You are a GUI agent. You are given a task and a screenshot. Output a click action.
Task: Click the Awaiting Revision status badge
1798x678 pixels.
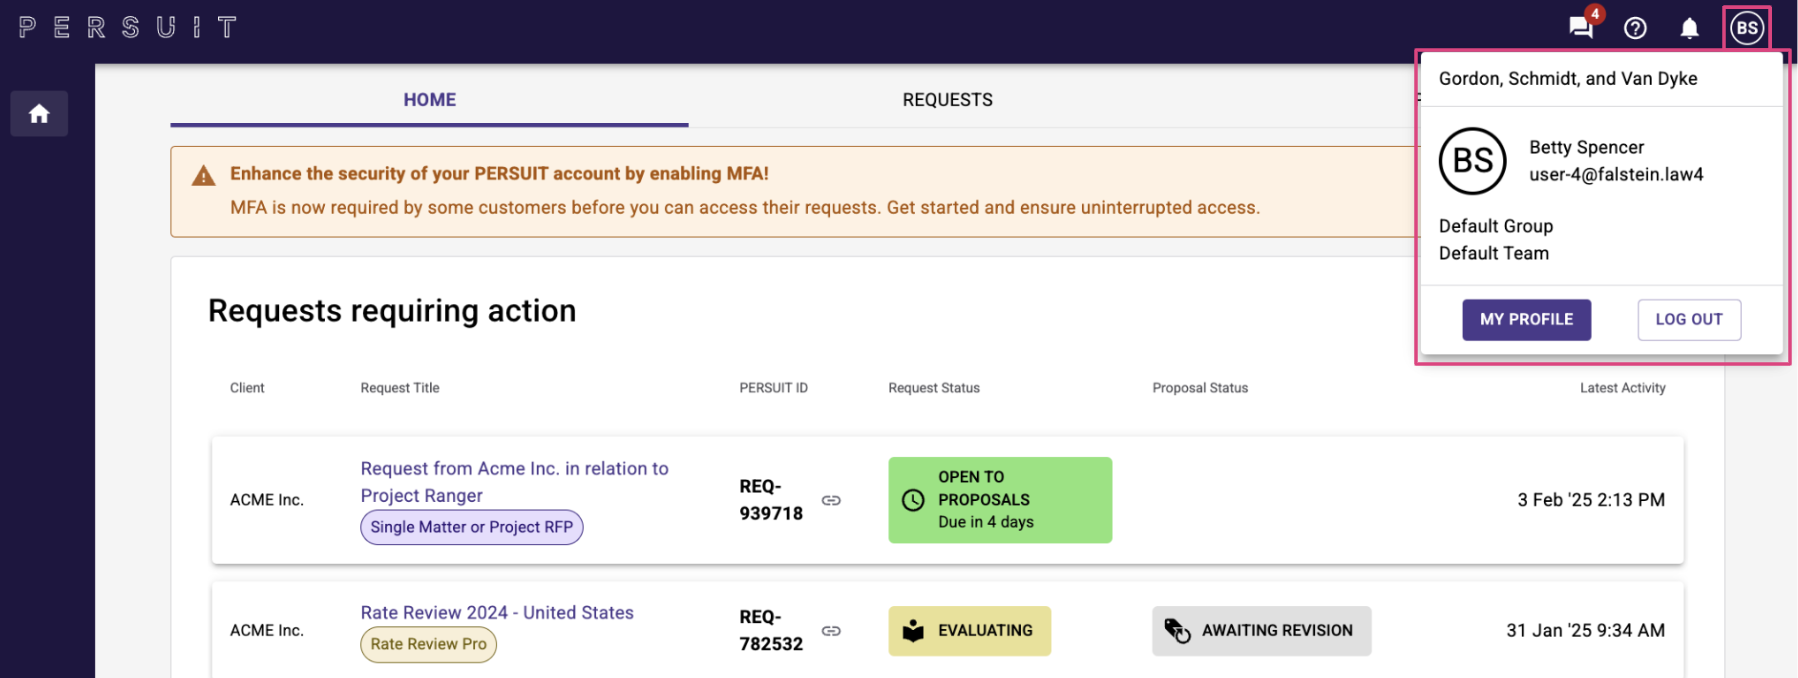point(1261,631)
